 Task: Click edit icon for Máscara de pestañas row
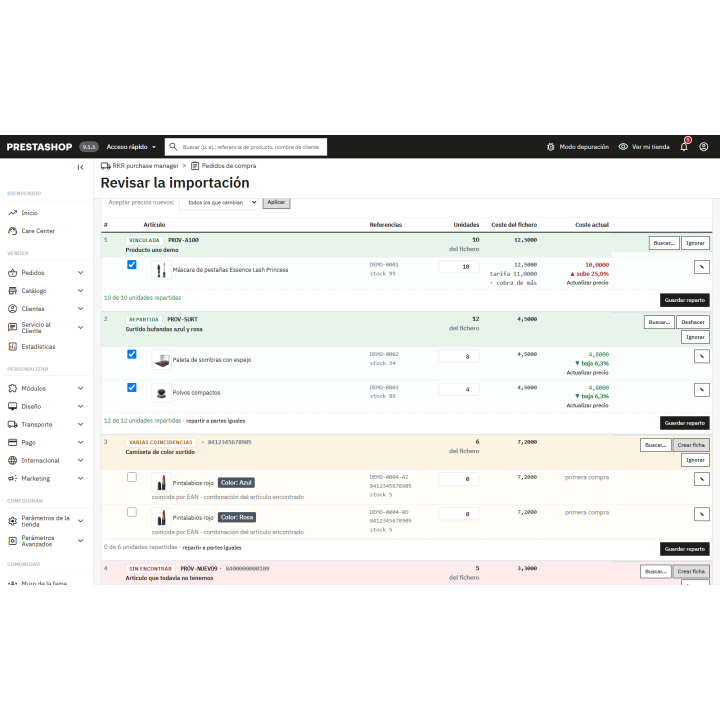coord(702,267)
